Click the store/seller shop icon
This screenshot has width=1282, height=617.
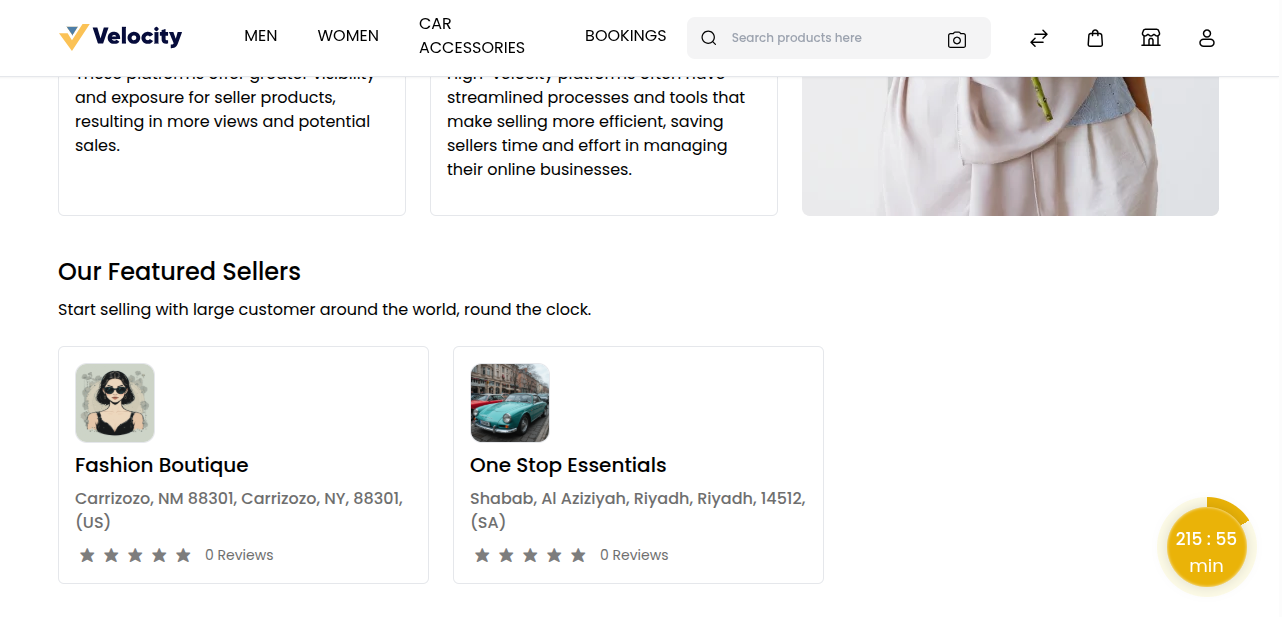coord(1151,38)
